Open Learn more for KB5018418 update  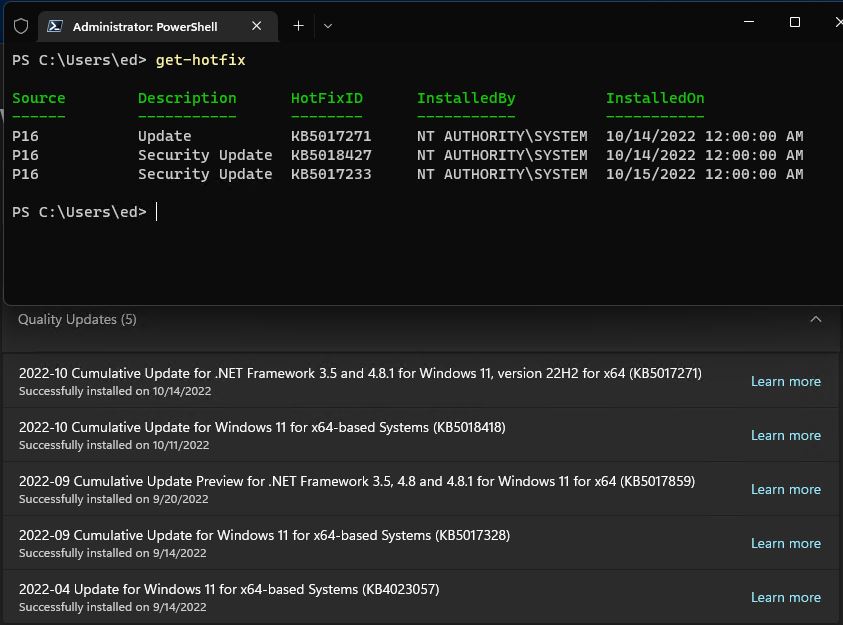click(x=786, y=435)
